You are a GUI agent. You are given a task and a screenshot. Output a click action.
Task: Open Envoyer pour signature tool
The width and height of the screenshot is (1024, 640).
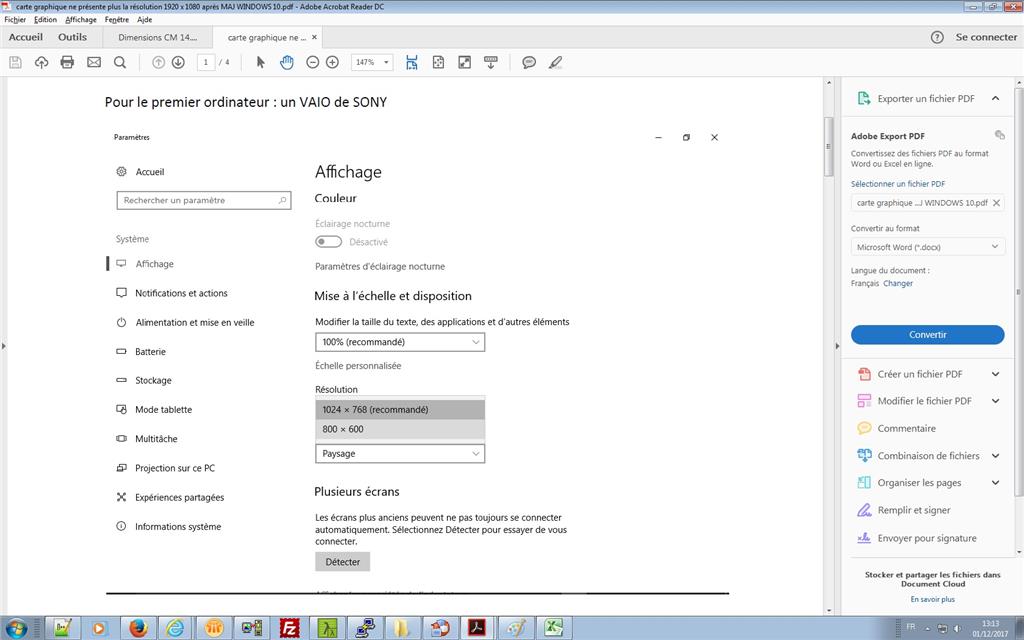coord(927,538)
